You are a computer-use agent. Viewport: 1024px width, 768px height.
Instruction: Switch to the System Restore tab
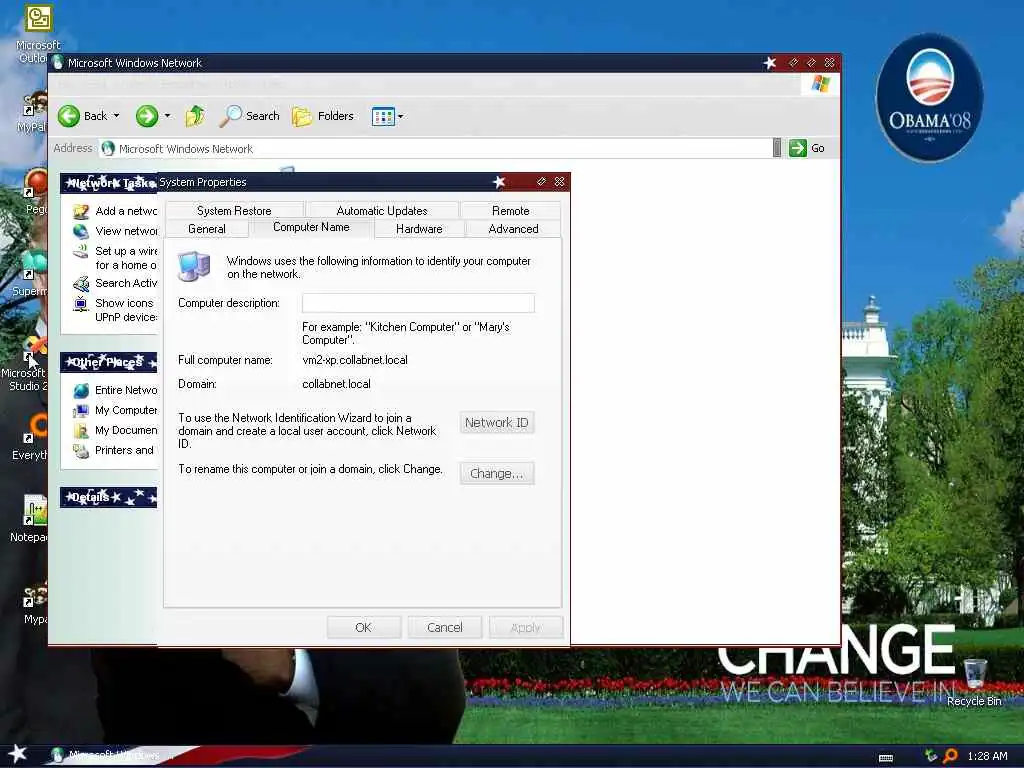point(234,210)
